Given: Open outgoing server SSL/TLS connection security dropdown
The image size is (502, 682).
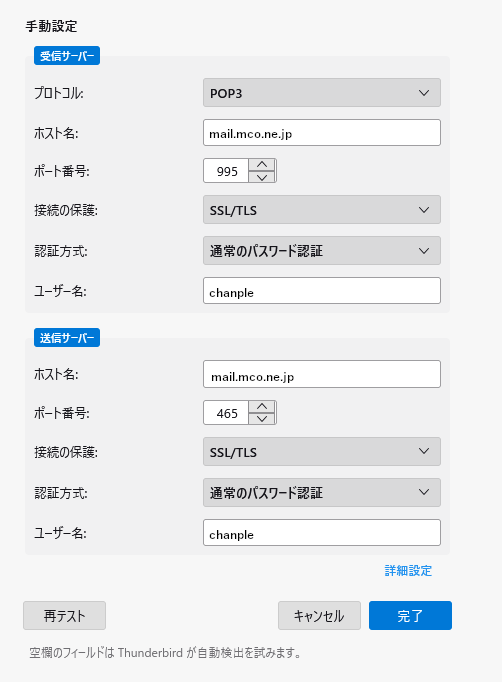Looking at the screenshot, I should (x=322, y=451).
